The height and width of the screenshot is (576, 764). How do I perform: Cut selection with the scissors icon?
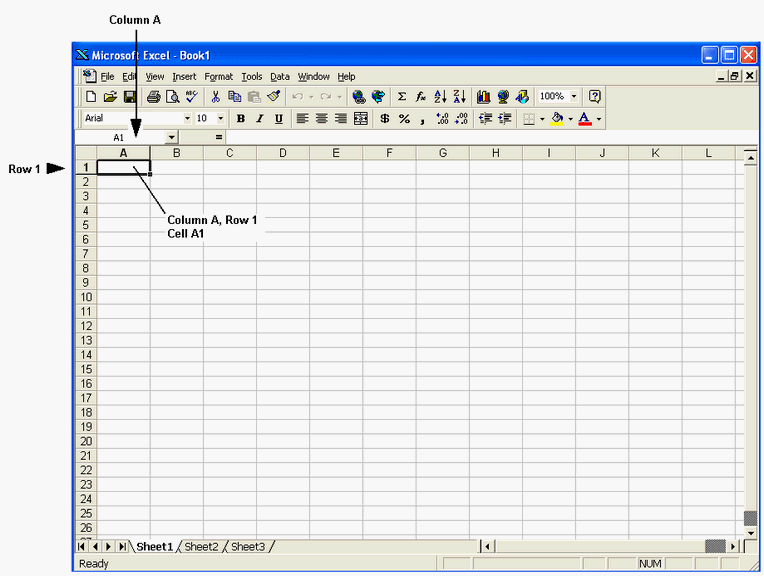215,96
